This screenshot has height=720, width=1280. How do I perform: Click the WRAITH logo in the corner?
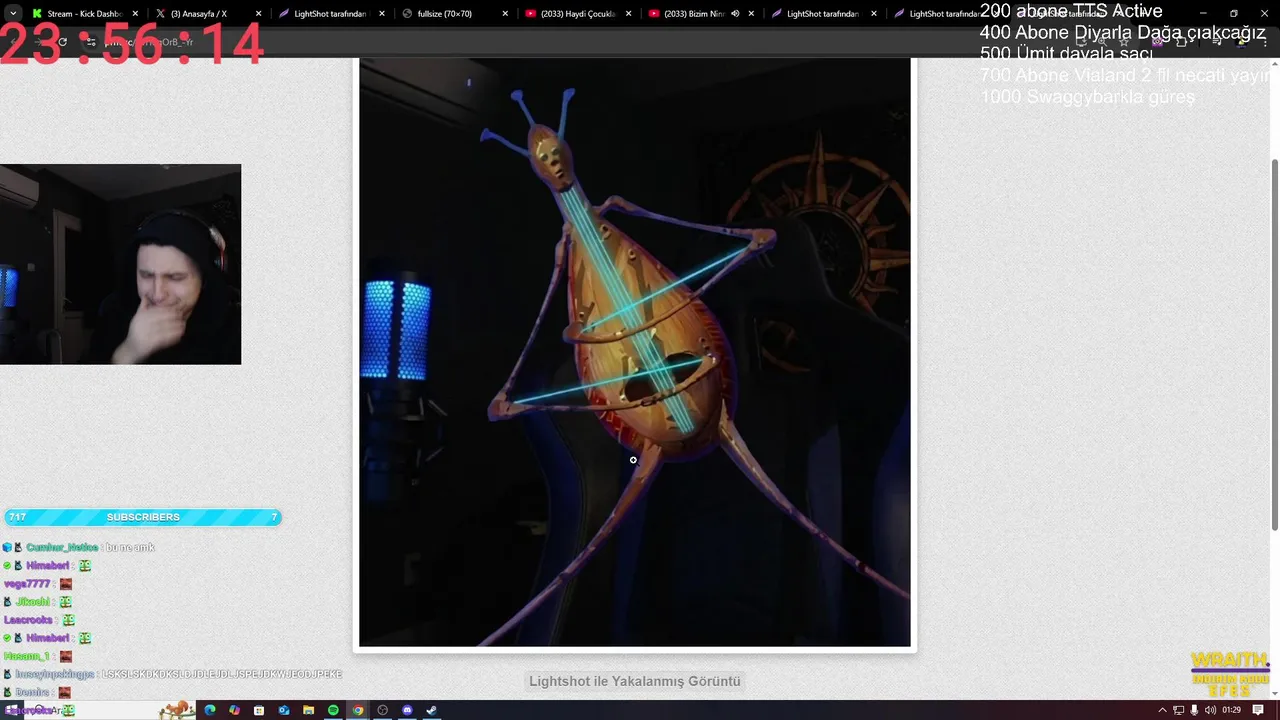[1230, 674]
